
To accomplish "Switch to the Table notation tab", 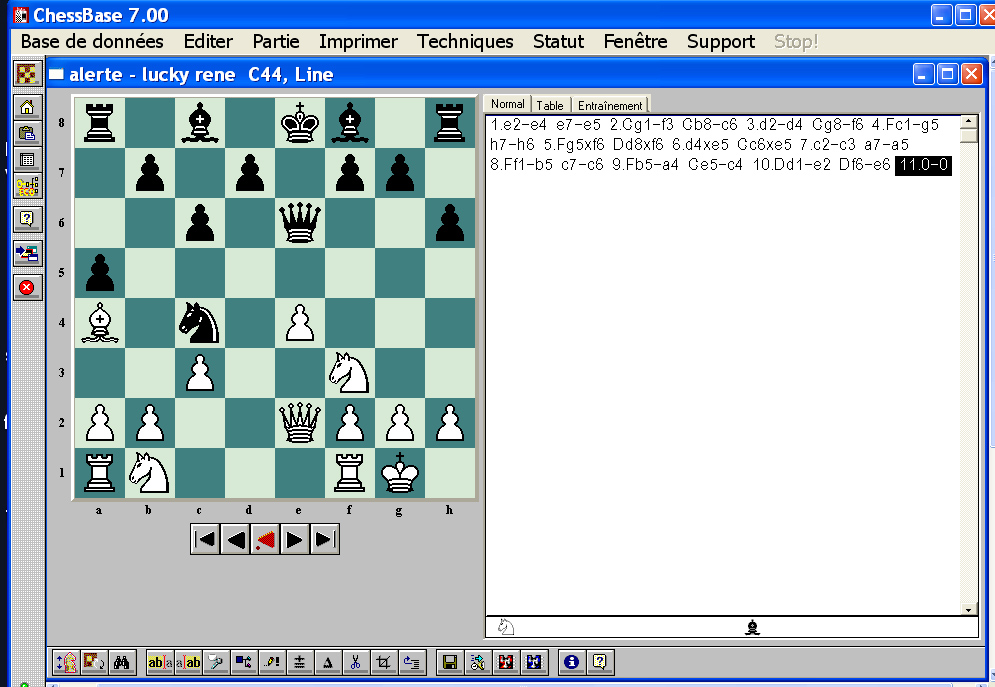I will coord(550,105).
